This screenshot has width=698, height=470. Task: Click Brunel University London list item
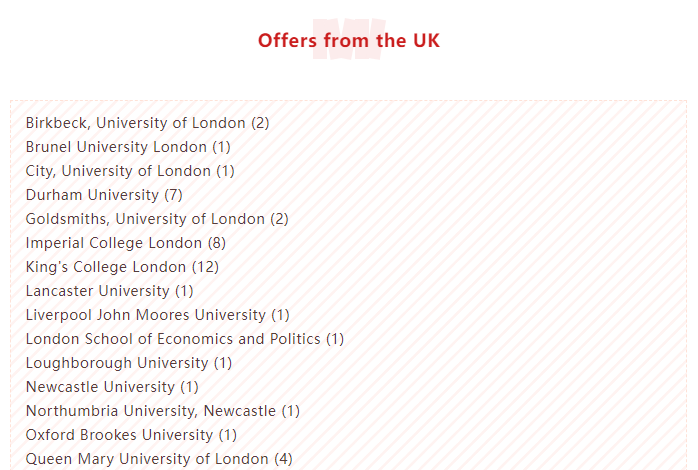click(128, 147)
